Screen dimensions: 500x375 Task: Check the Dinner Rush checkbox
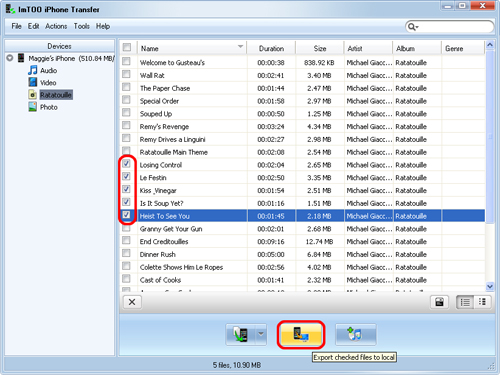tap(126, 253)
